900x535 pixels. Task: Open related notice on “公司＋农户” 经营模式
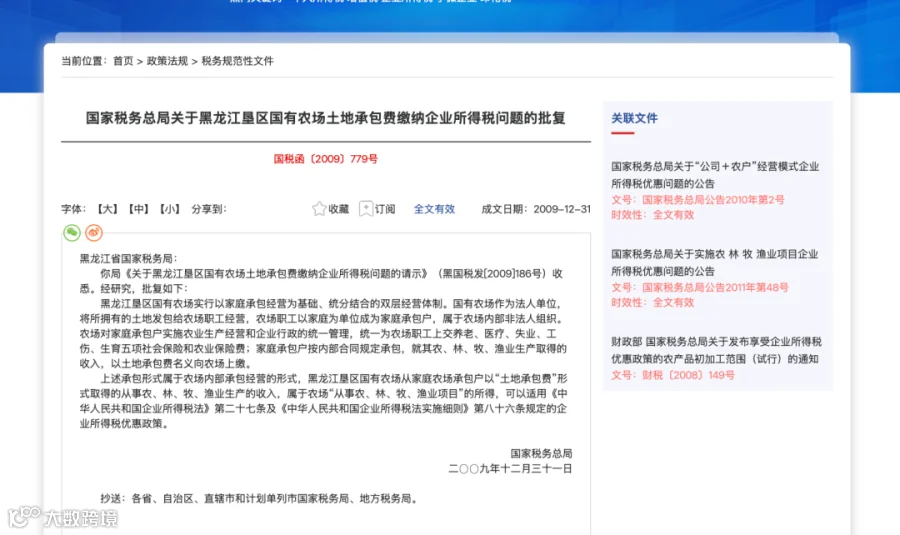pos(715,175)
